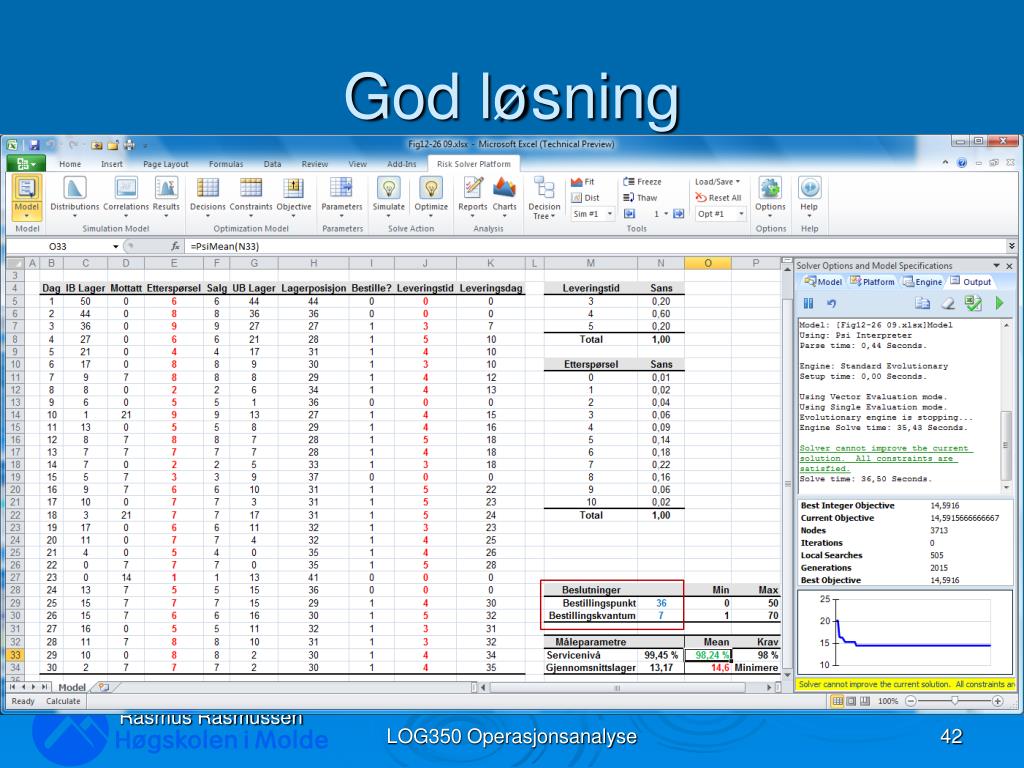1024x768 pixels.
Task: Click the Save icon in quick access toolbar
Action: click(x=35, y=145)
